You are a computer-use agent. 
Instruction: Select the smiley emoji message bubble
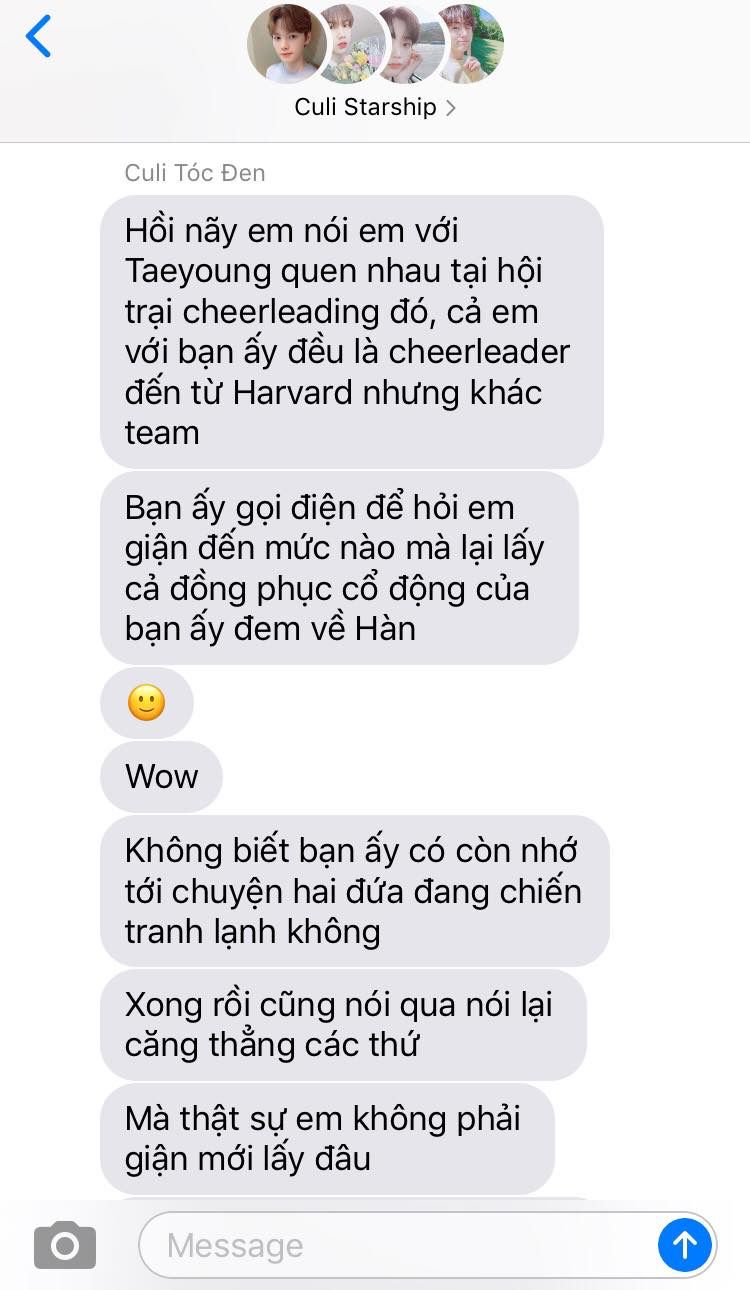click(147, 703)
